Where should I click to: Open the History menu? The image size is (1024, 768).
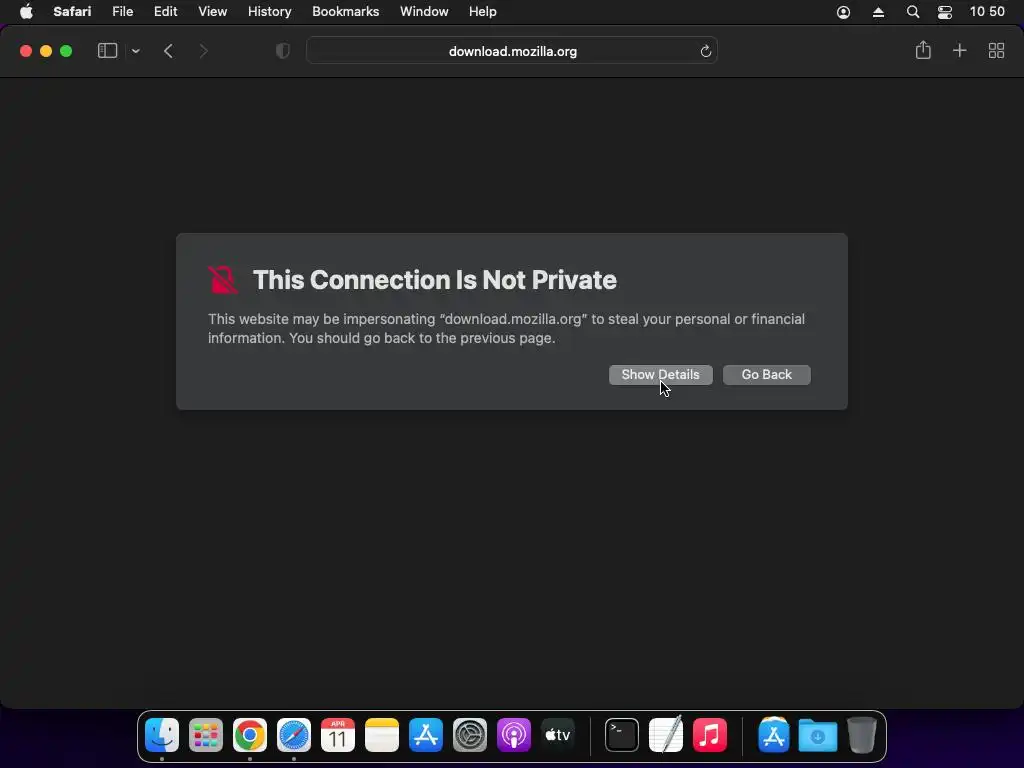click(x=269, y=12)
